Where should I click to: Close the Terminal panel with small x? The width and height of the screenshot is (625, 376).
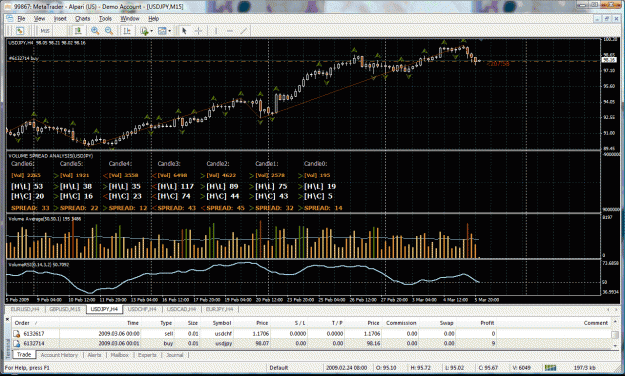[7, 319]
